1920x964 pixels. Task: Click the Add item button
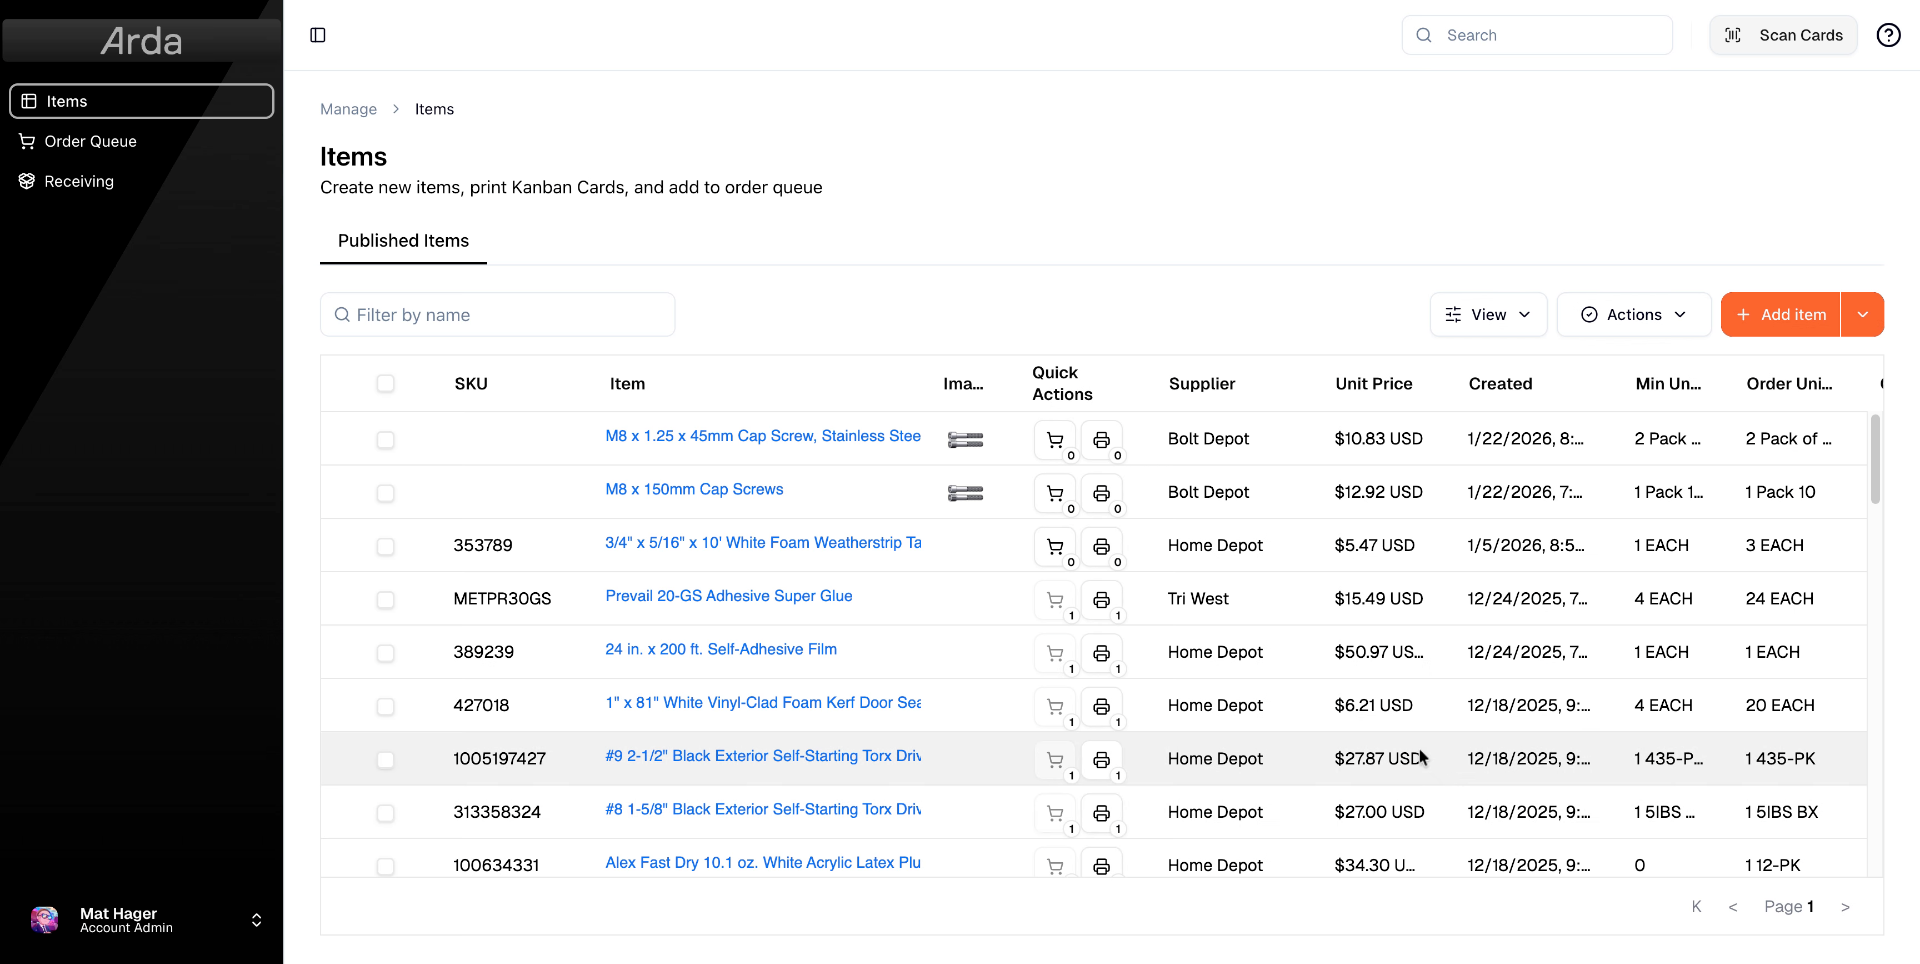pyautogui.click(x=1780, y=314)
